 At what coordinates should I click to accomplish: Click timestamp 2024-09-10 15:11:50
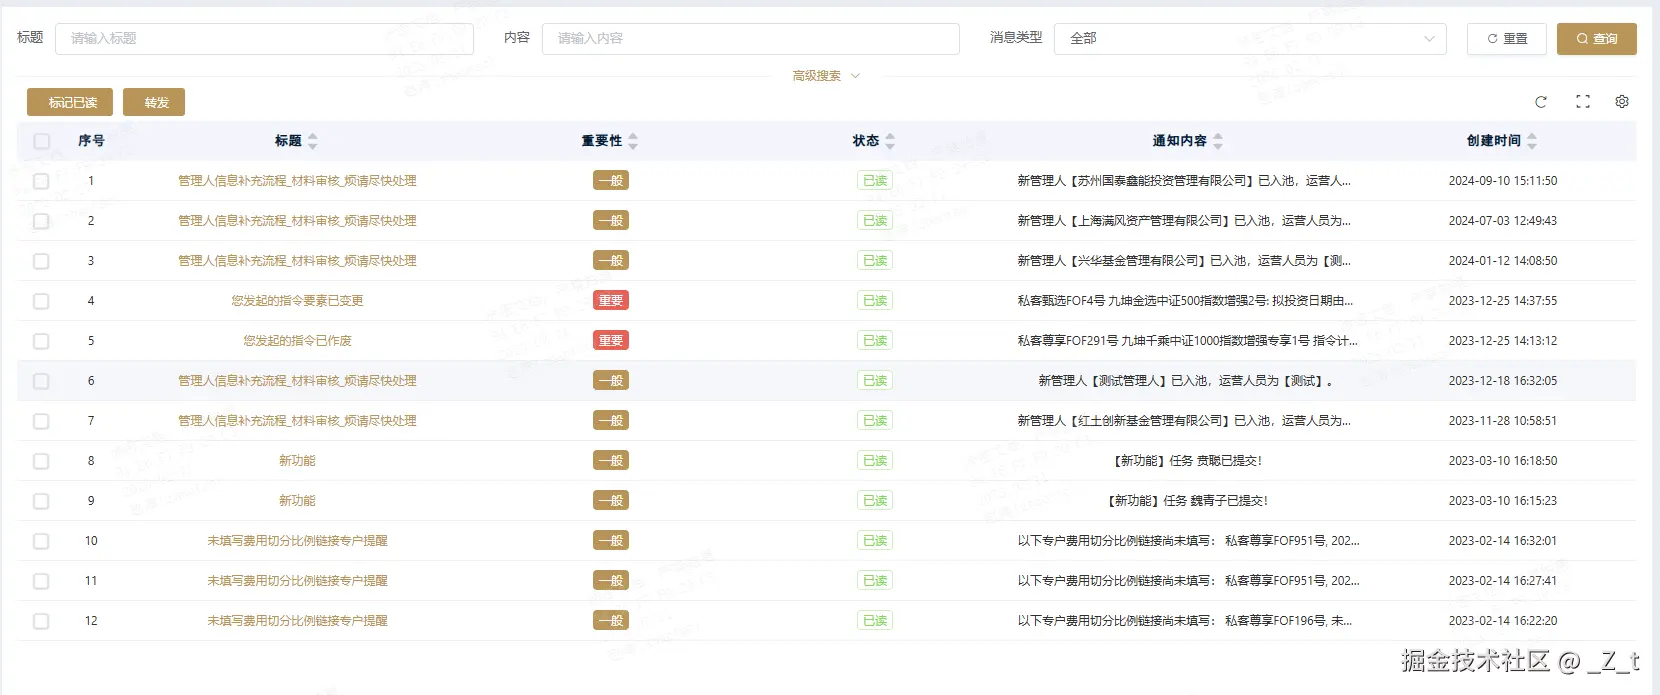tap(1502, 181)
